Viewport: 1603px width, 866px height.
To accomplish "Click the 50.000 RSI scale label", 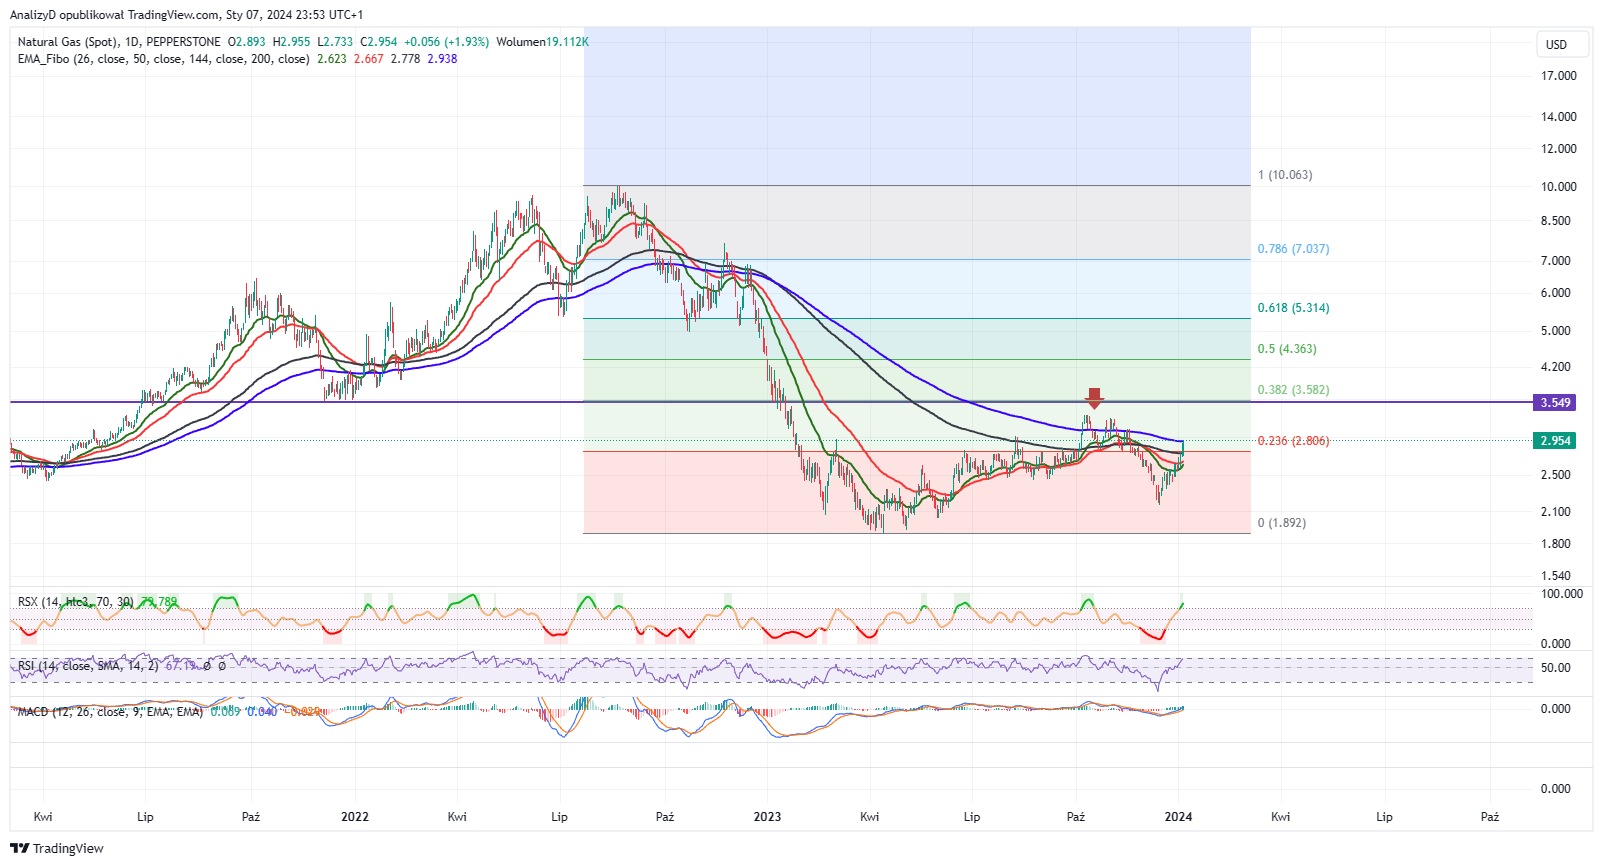I will pos(1556,668).
